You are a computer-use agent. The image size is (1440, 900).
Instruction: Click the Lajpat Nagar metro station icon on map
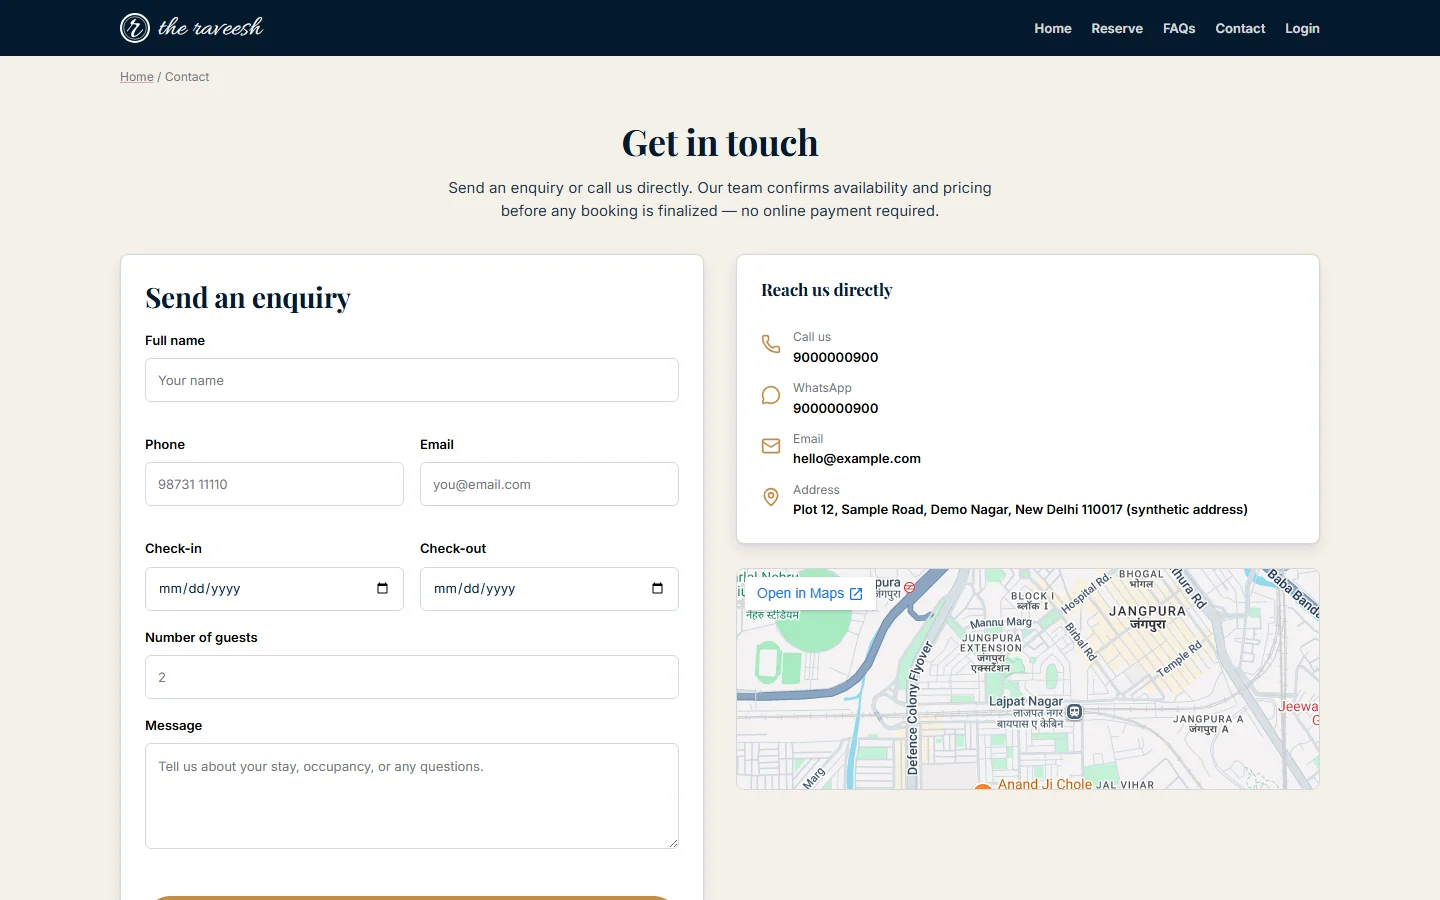point(1075,712)
